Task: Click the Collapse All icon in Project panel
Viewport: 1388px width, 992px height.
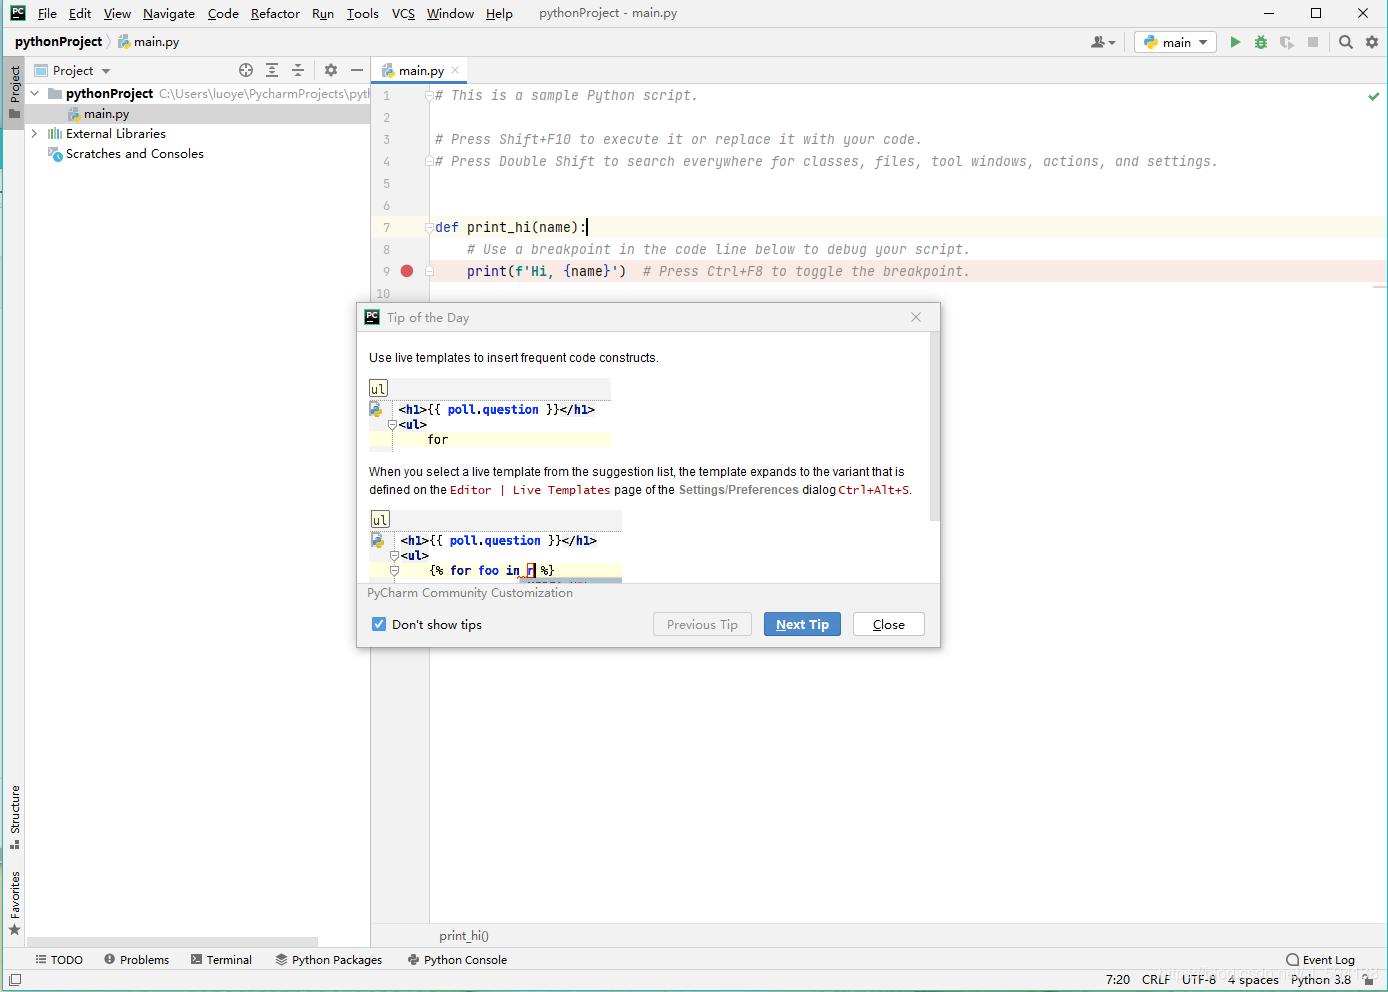Action: [297, 70]
